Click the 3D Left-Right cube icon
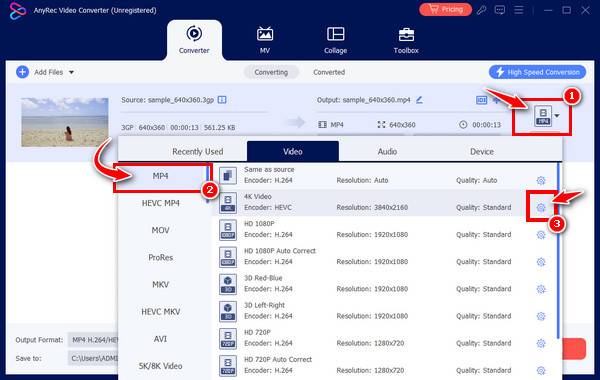Screen dimensions: 600x380 pyautogui.click(x=228, y=312)
